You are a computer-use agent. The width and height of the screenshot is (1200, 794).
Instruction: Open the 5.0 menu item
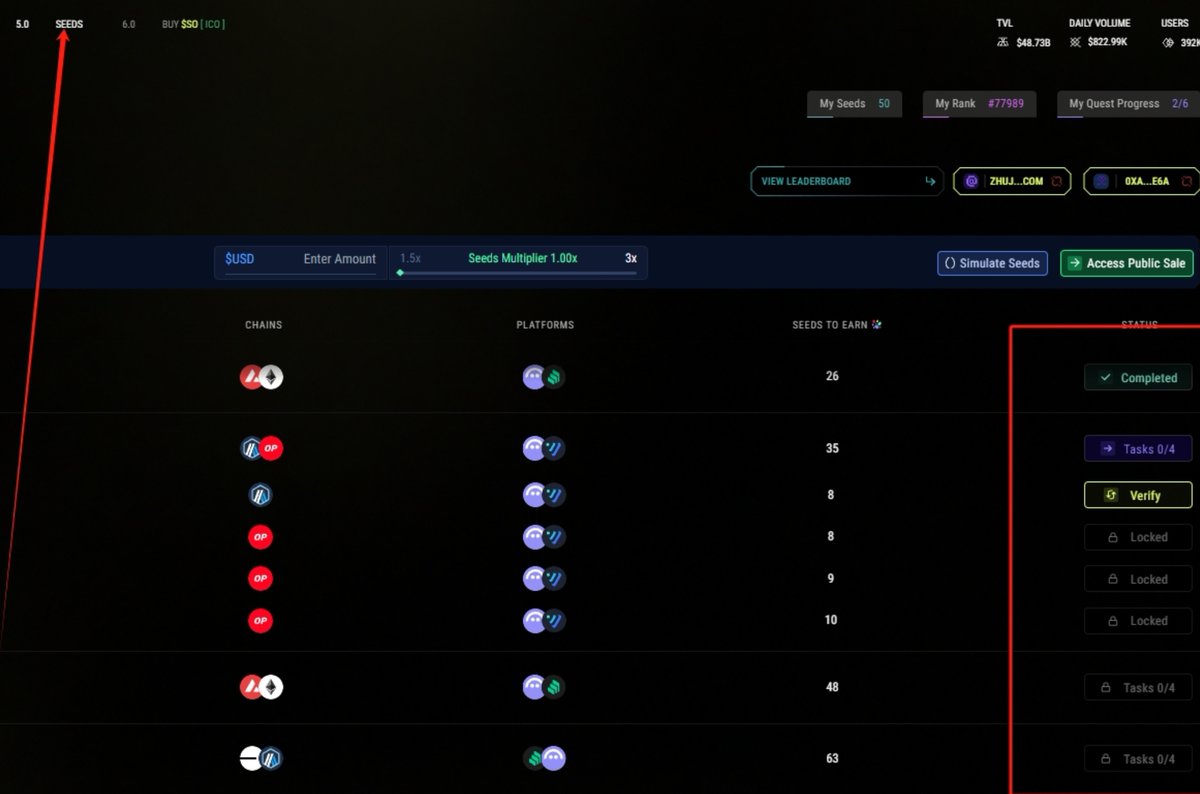pos(22,24)
